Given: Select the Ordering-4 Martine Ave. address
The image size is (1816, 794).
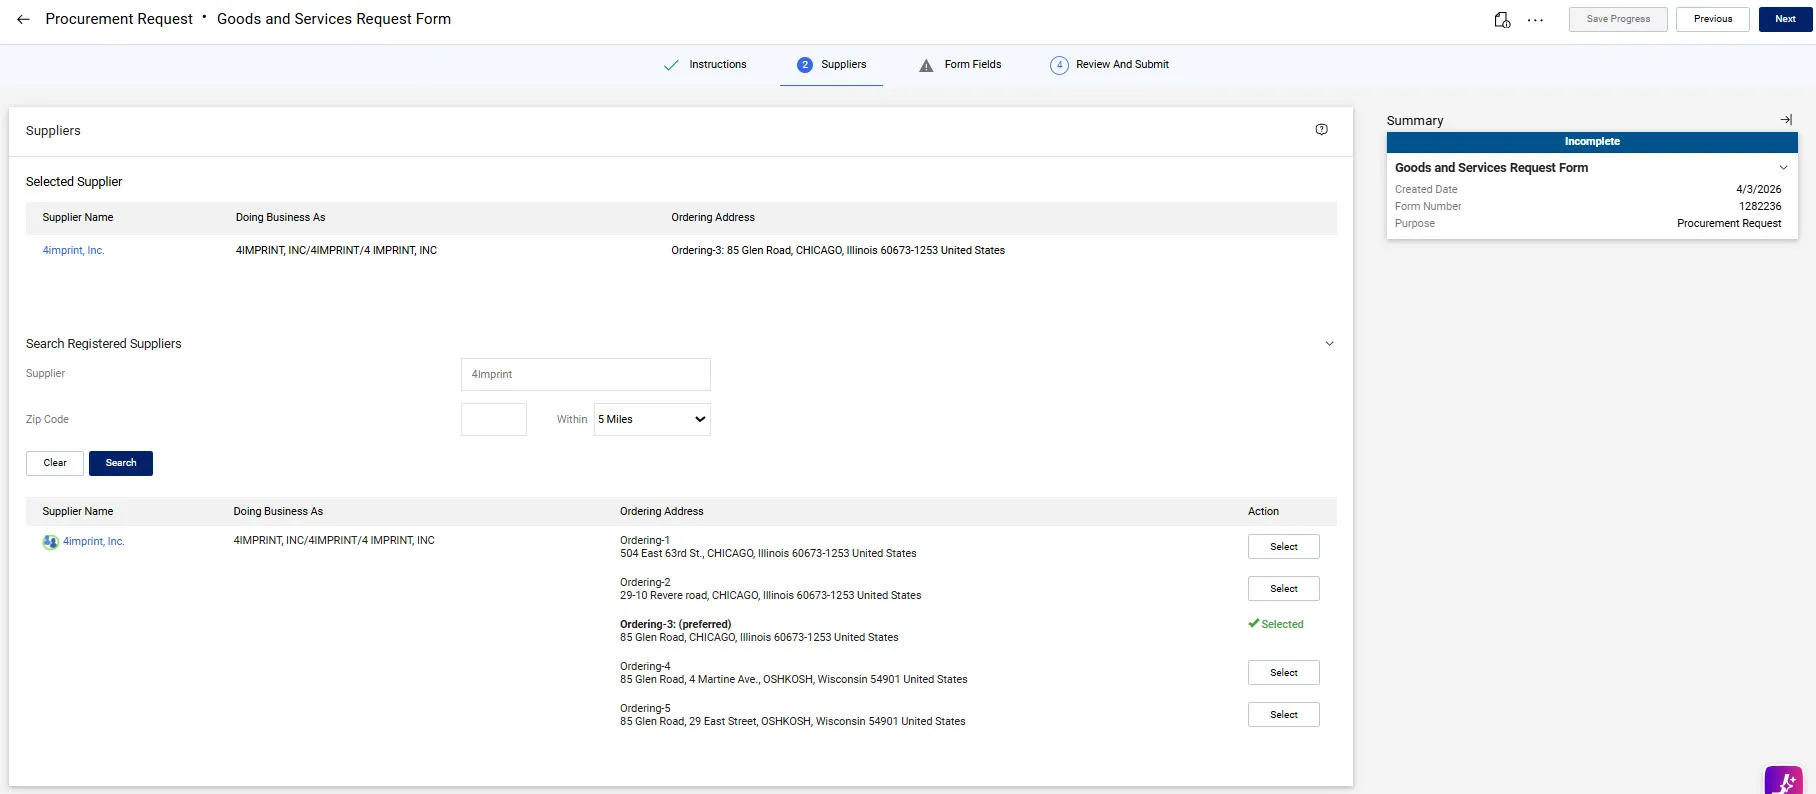Looking at the screenshot, I should (x=1283, y=673).
